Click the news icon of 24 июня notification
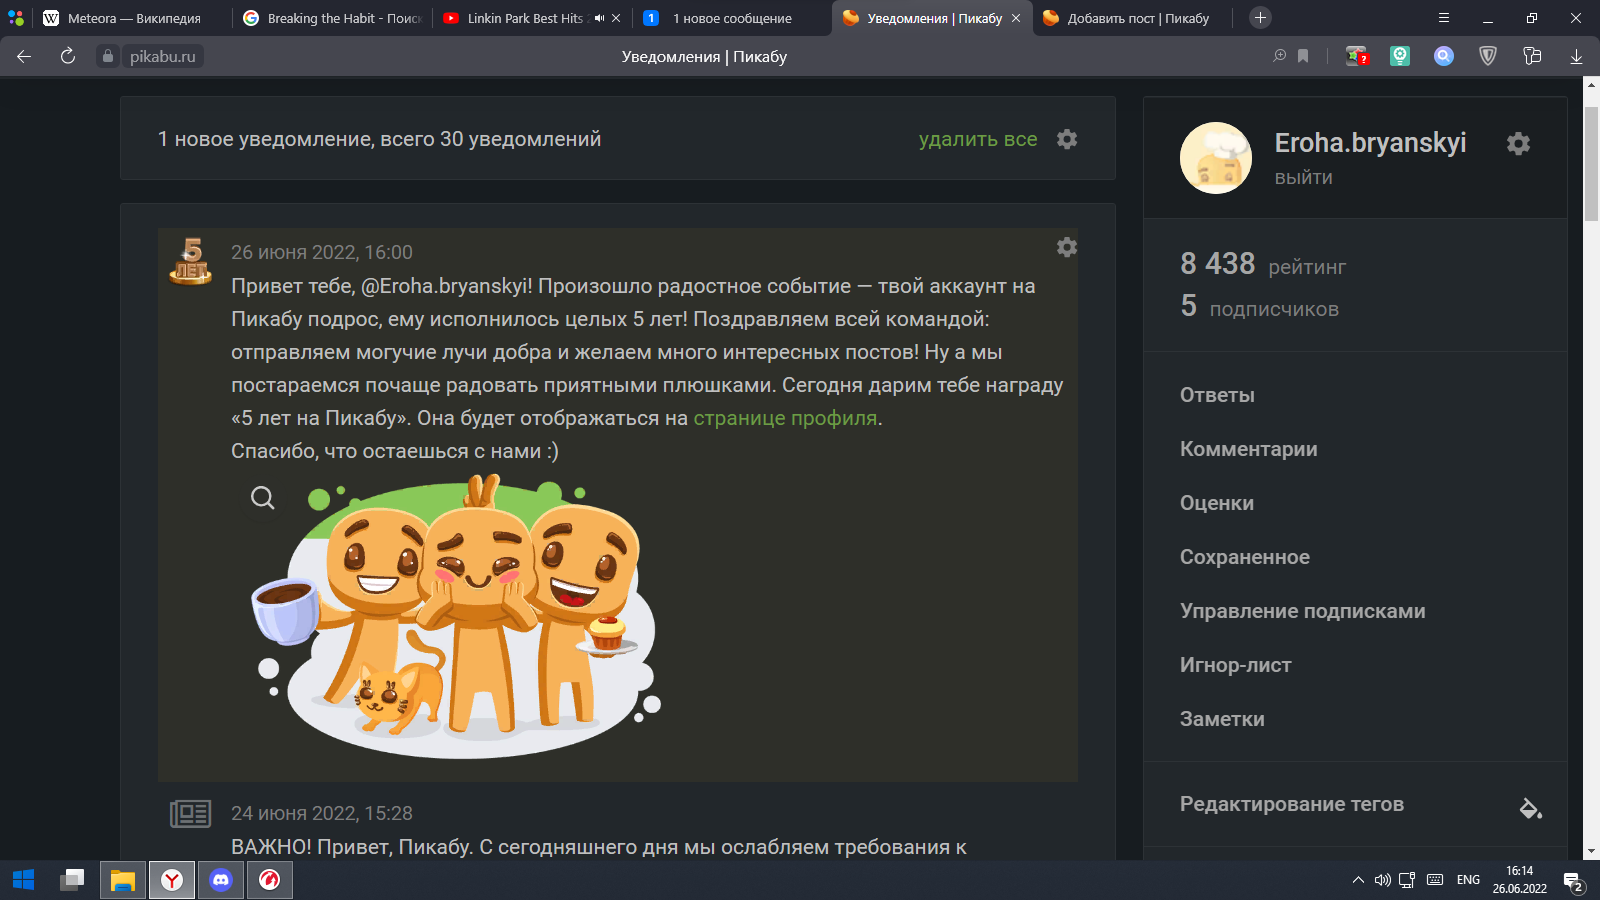This screenshot has height=900, width=1600. [190, 814]
